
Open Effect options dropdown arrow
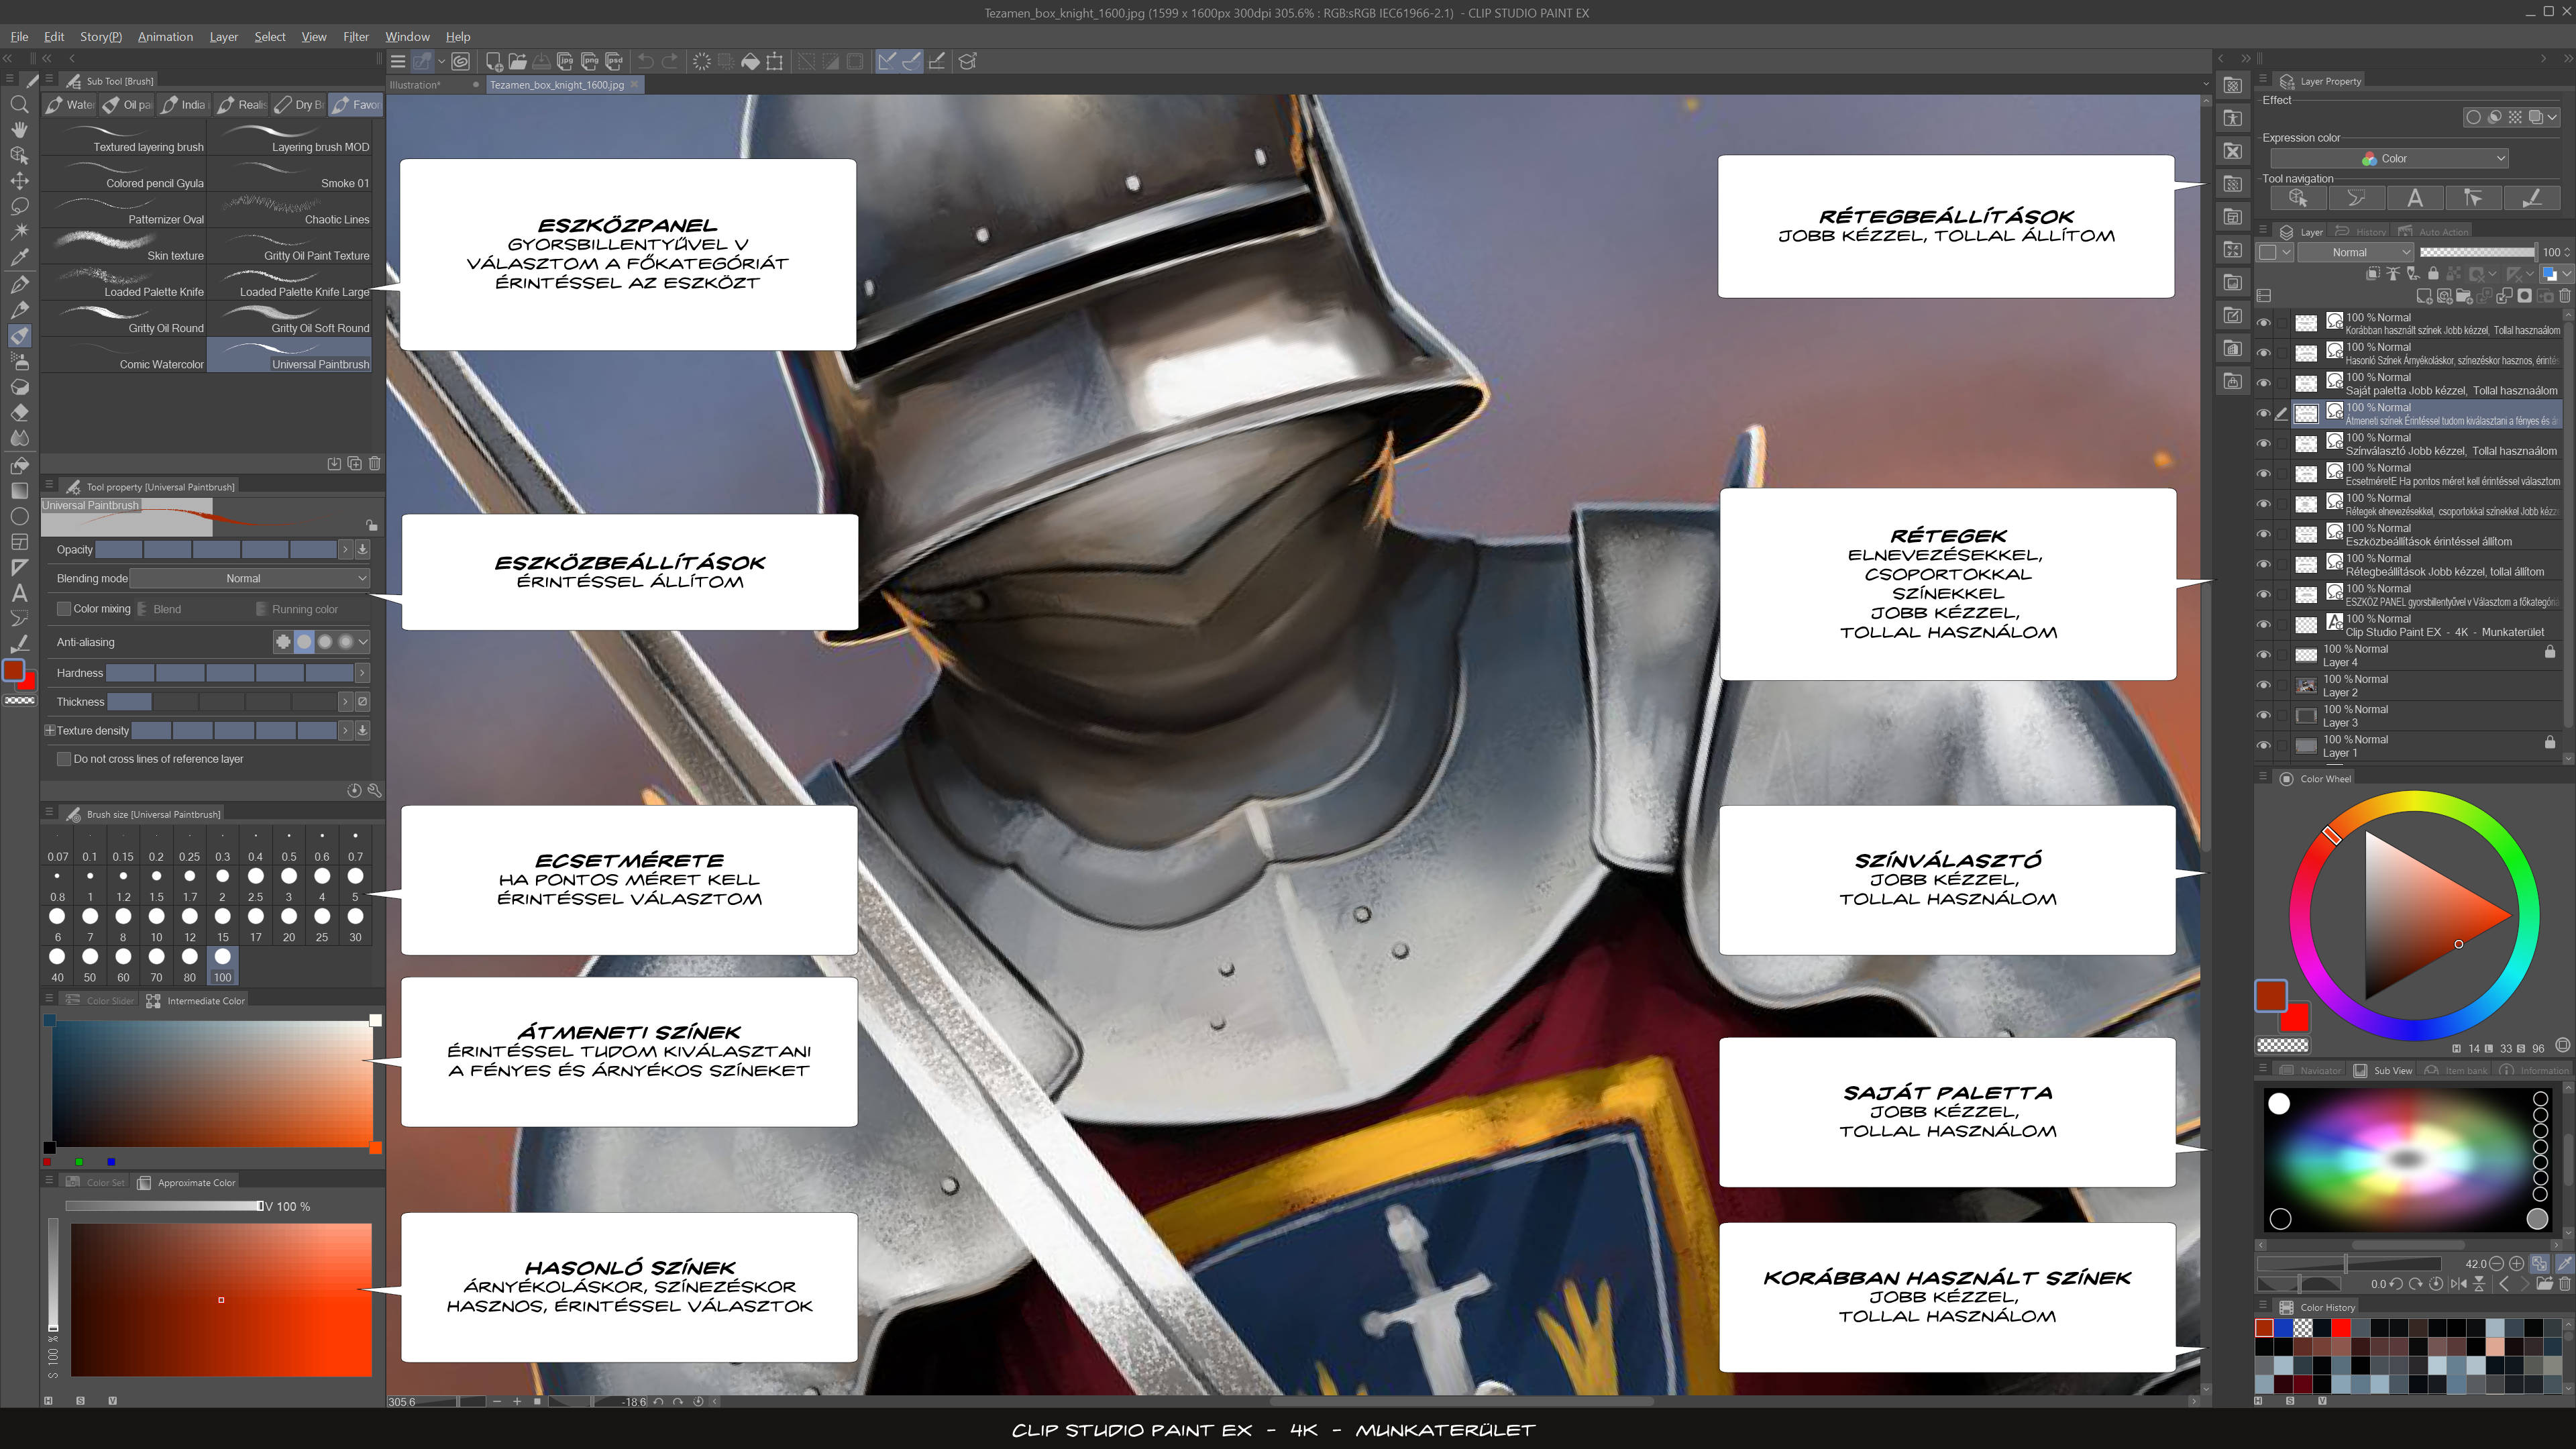[2552, 117]
